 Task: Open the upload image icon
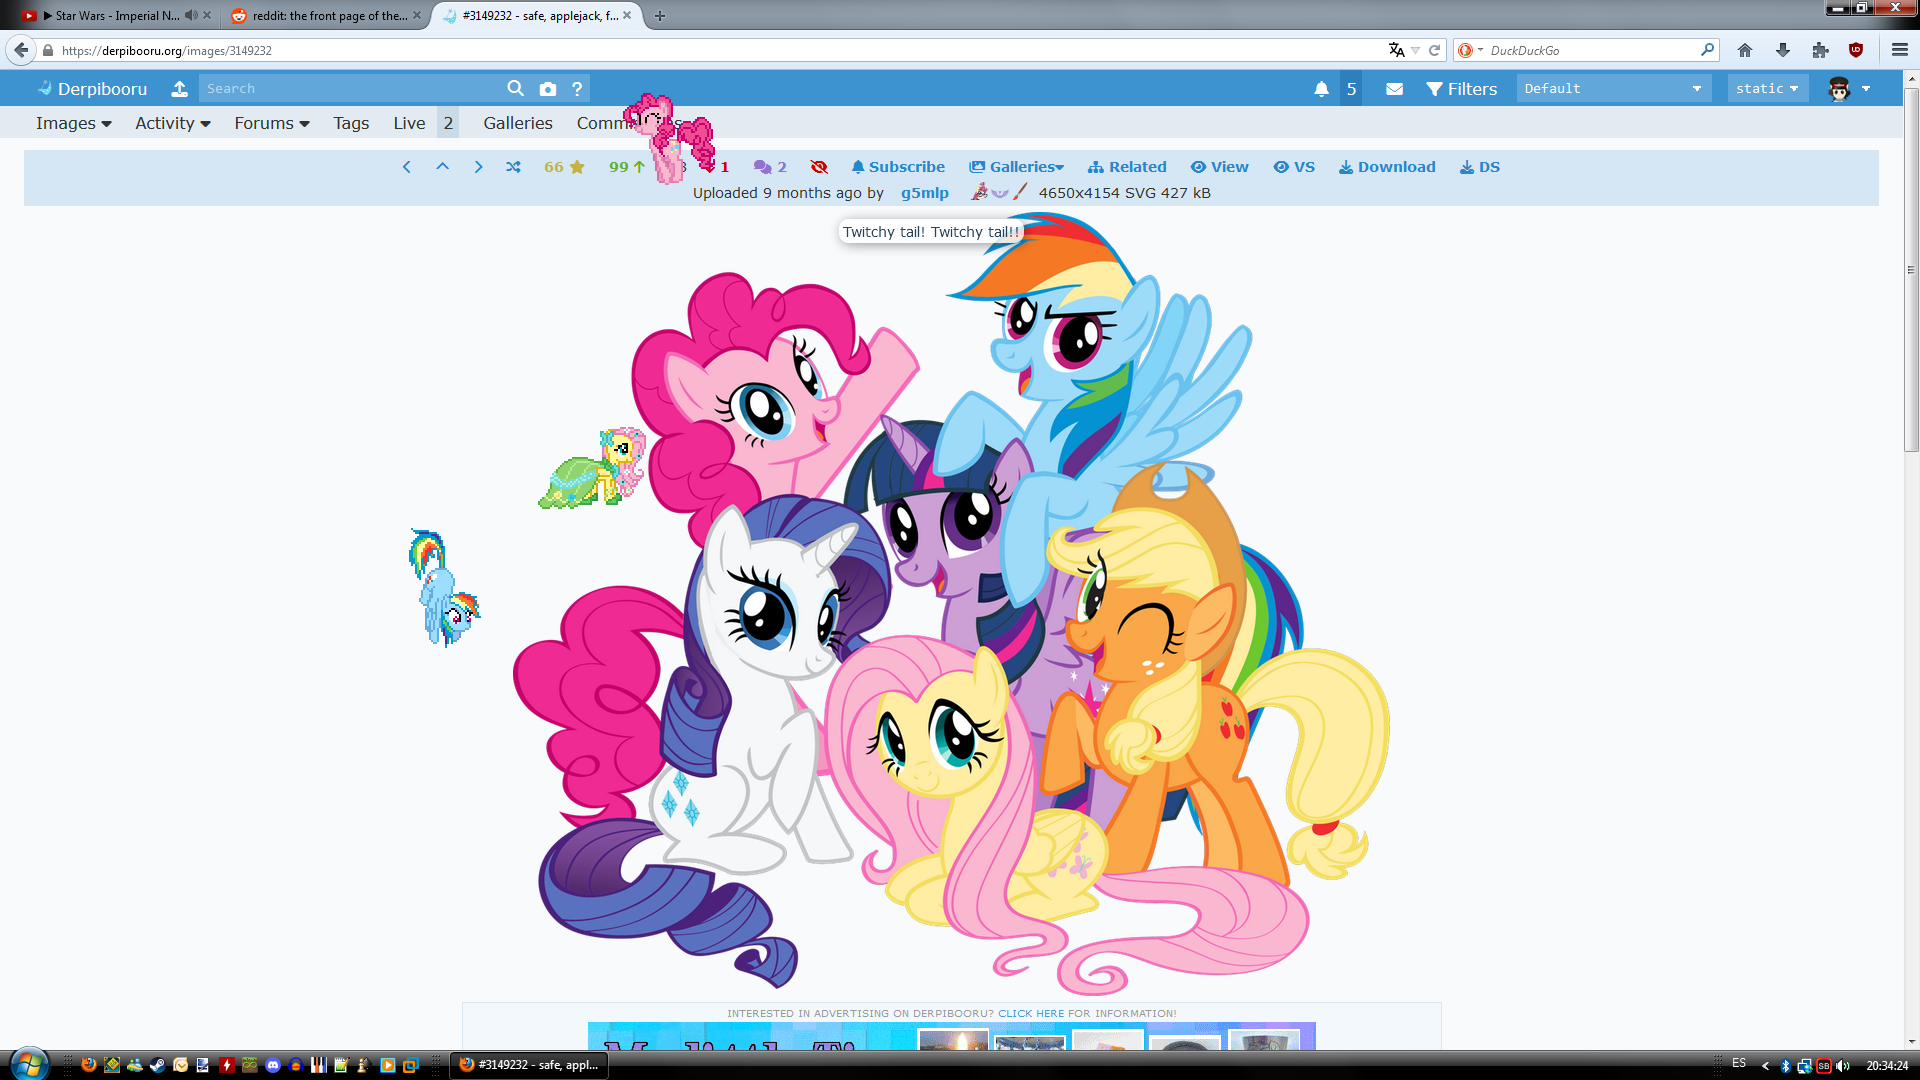pos(179,89)
